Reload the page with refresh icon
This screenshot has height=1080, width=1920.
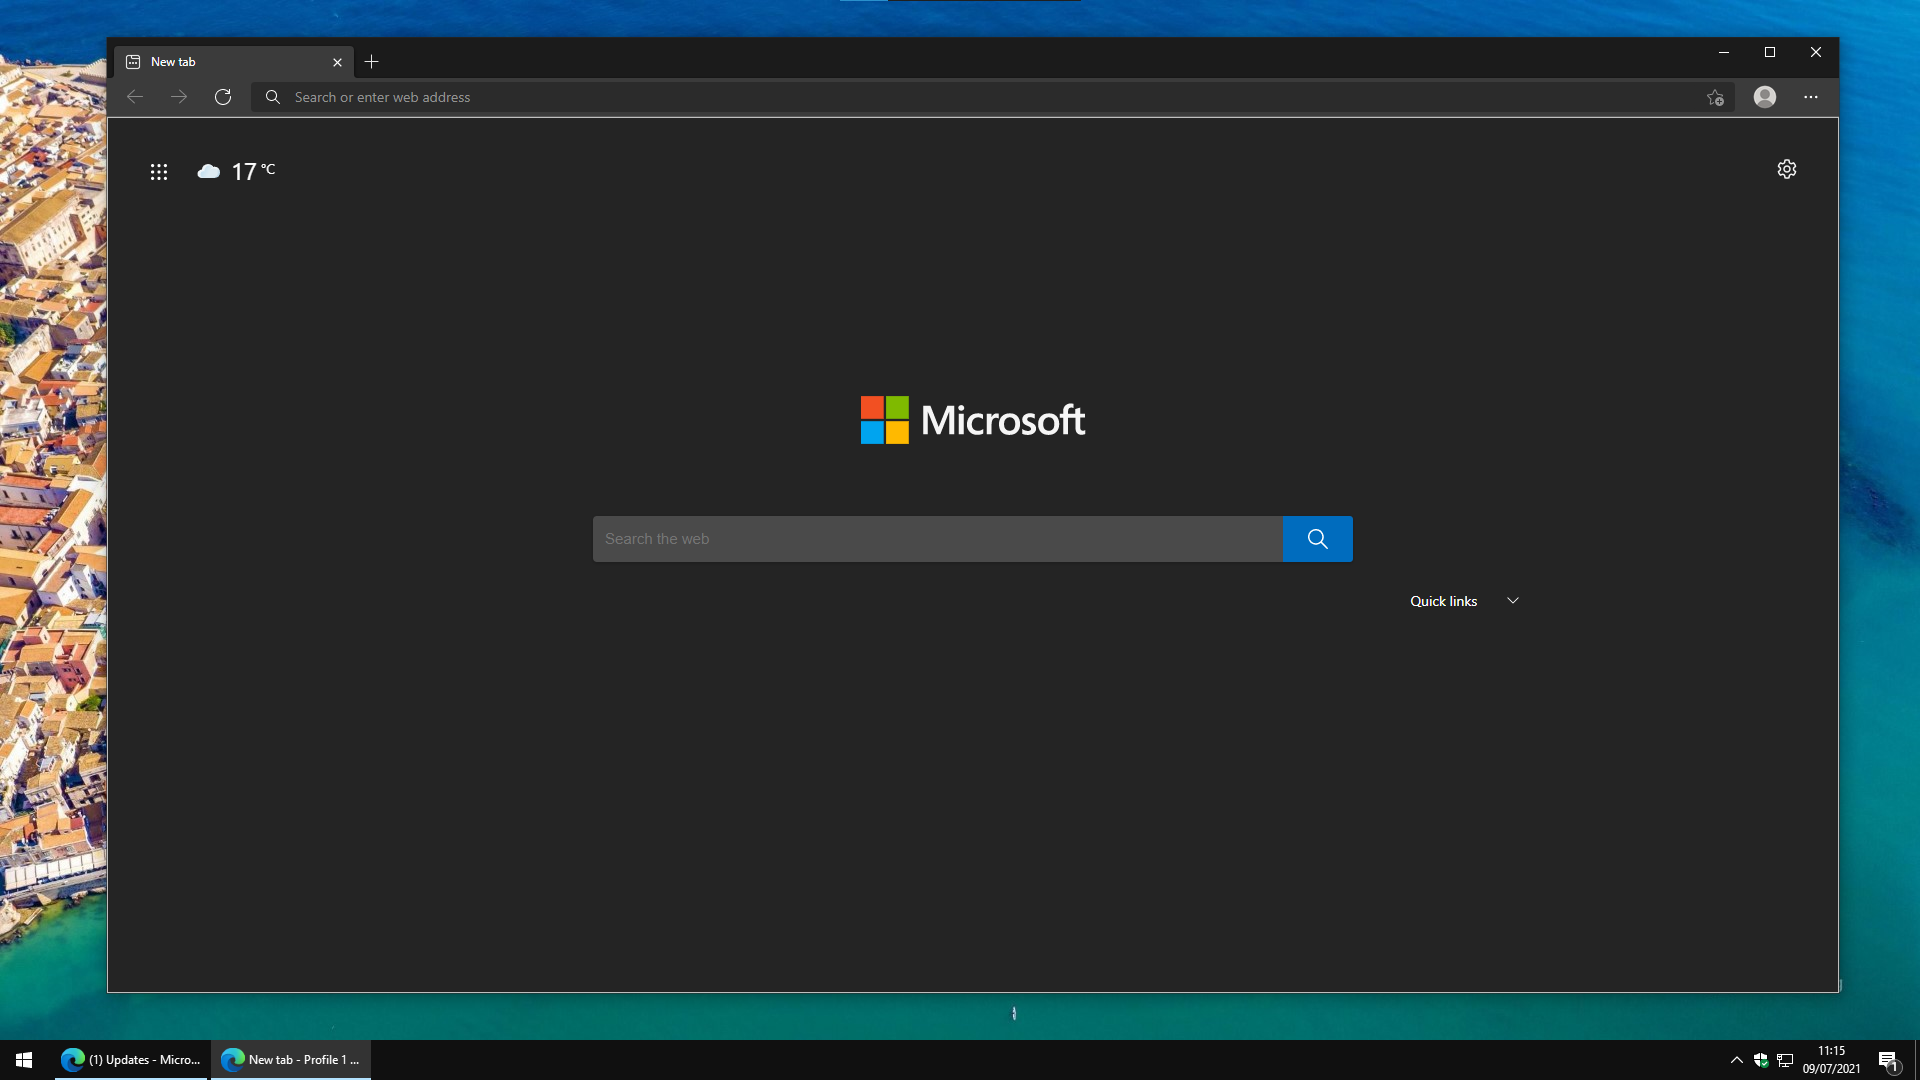tap(223, 97)
